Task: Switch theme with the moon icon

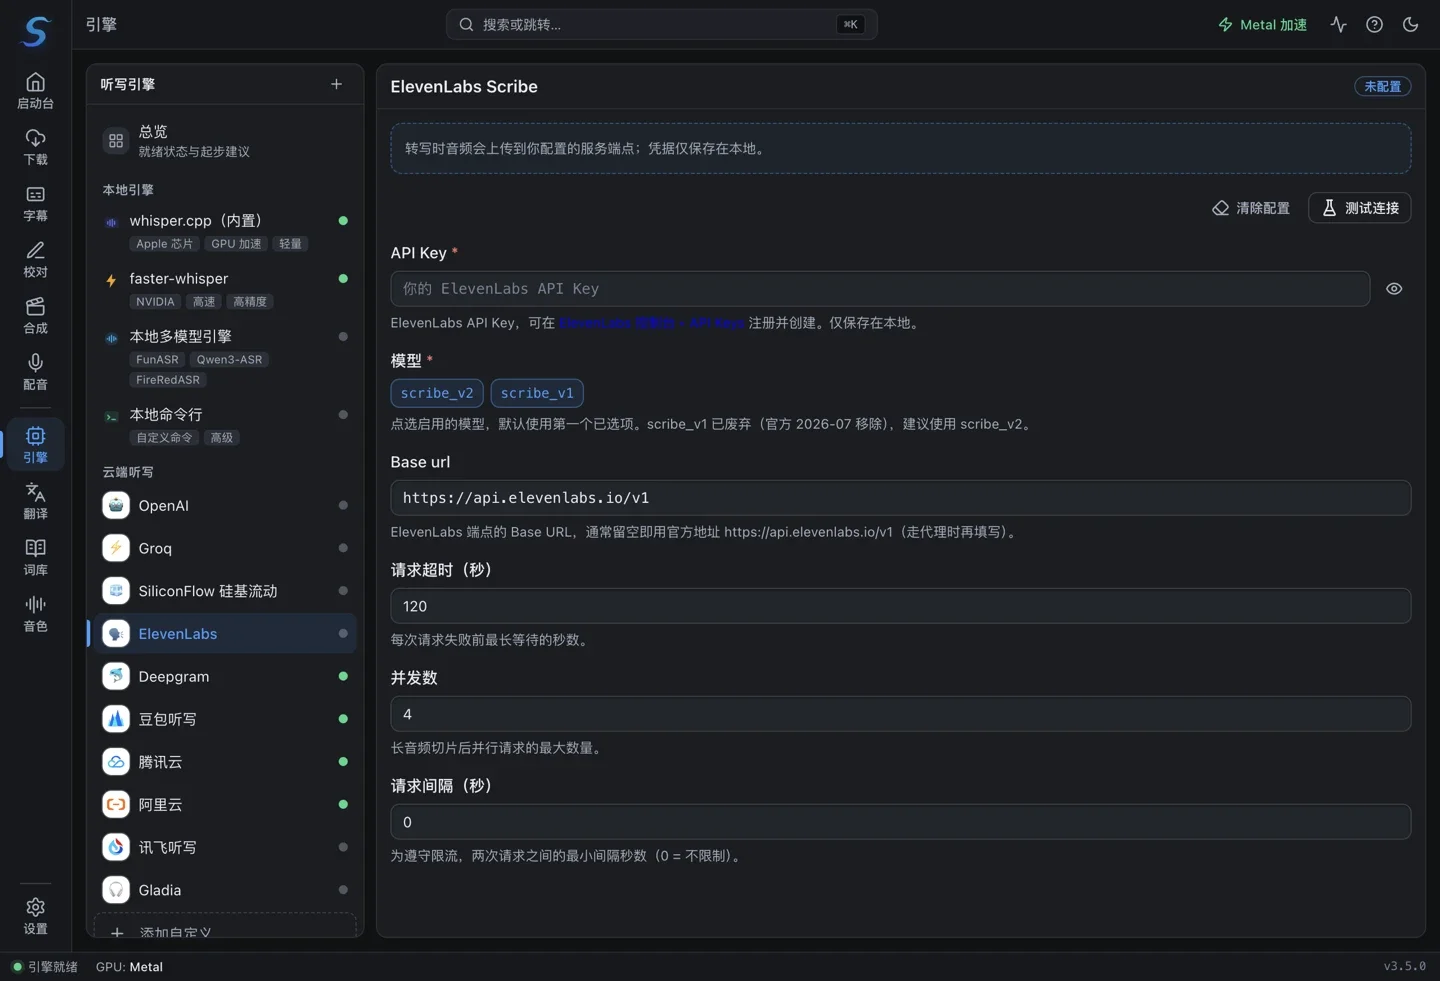Action: (x=1410, y=25)
